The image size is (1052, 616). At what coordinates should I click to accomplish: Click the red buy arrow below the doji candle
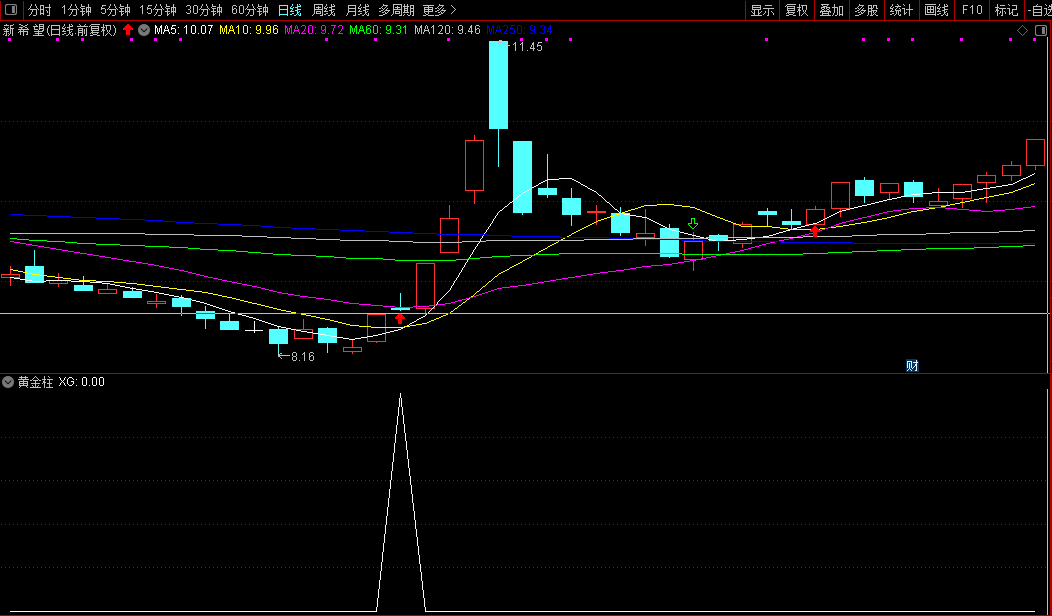click(x=401, y=318)
